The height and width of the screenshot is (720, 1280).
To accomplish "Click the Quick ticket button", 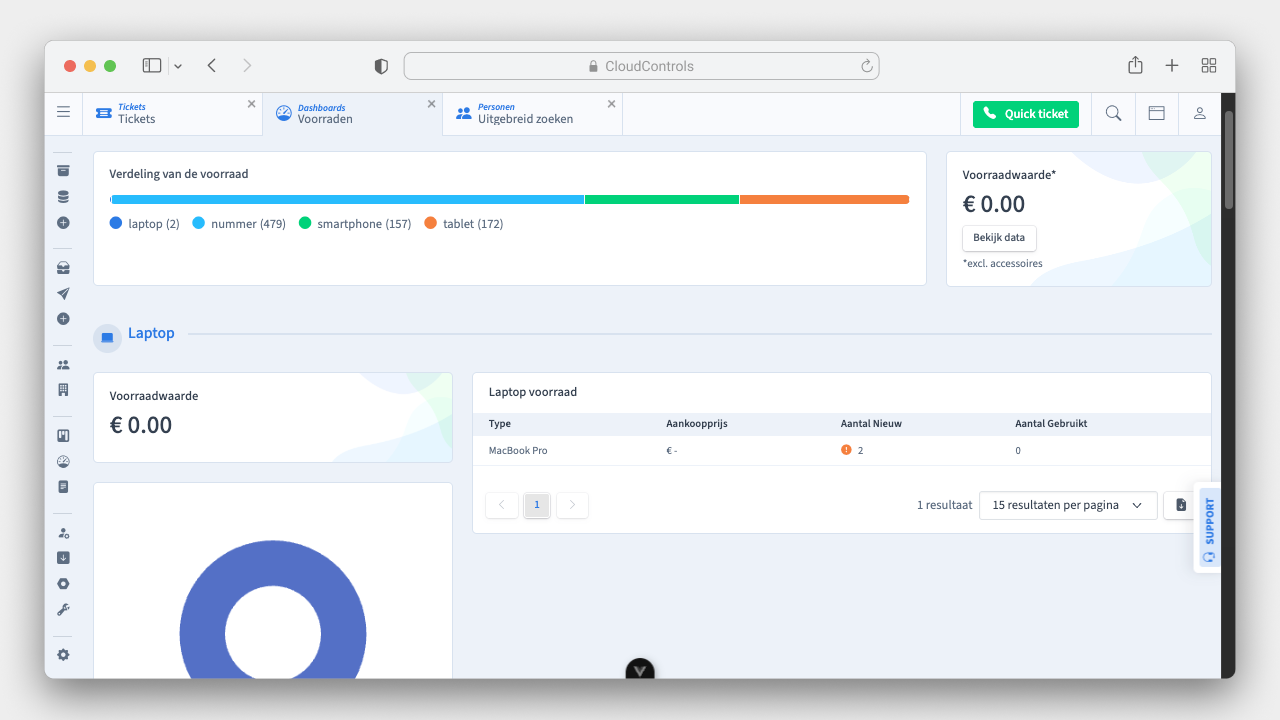I will pos(1025,114).
